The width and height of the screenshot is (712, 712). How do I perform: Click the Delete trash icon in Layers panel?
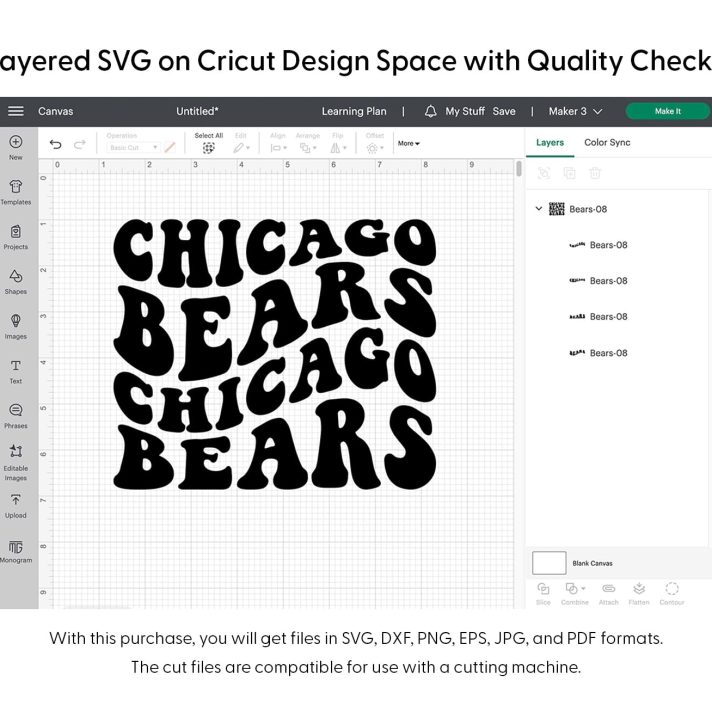[595, 173]
